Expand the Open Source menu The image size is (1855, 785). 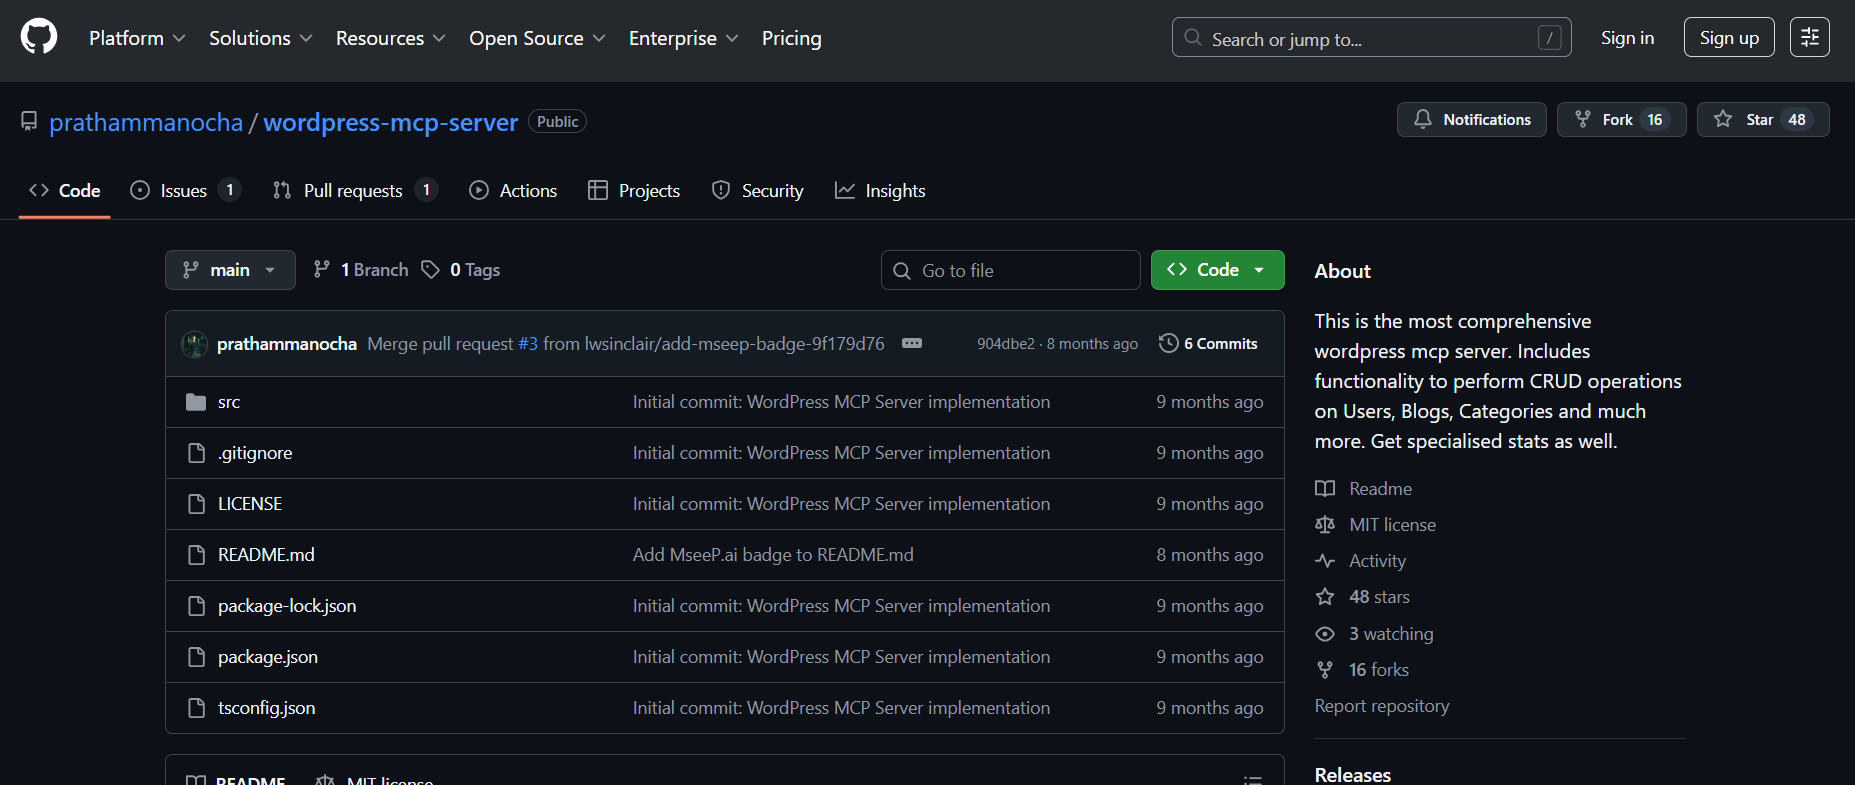point(537,38)
